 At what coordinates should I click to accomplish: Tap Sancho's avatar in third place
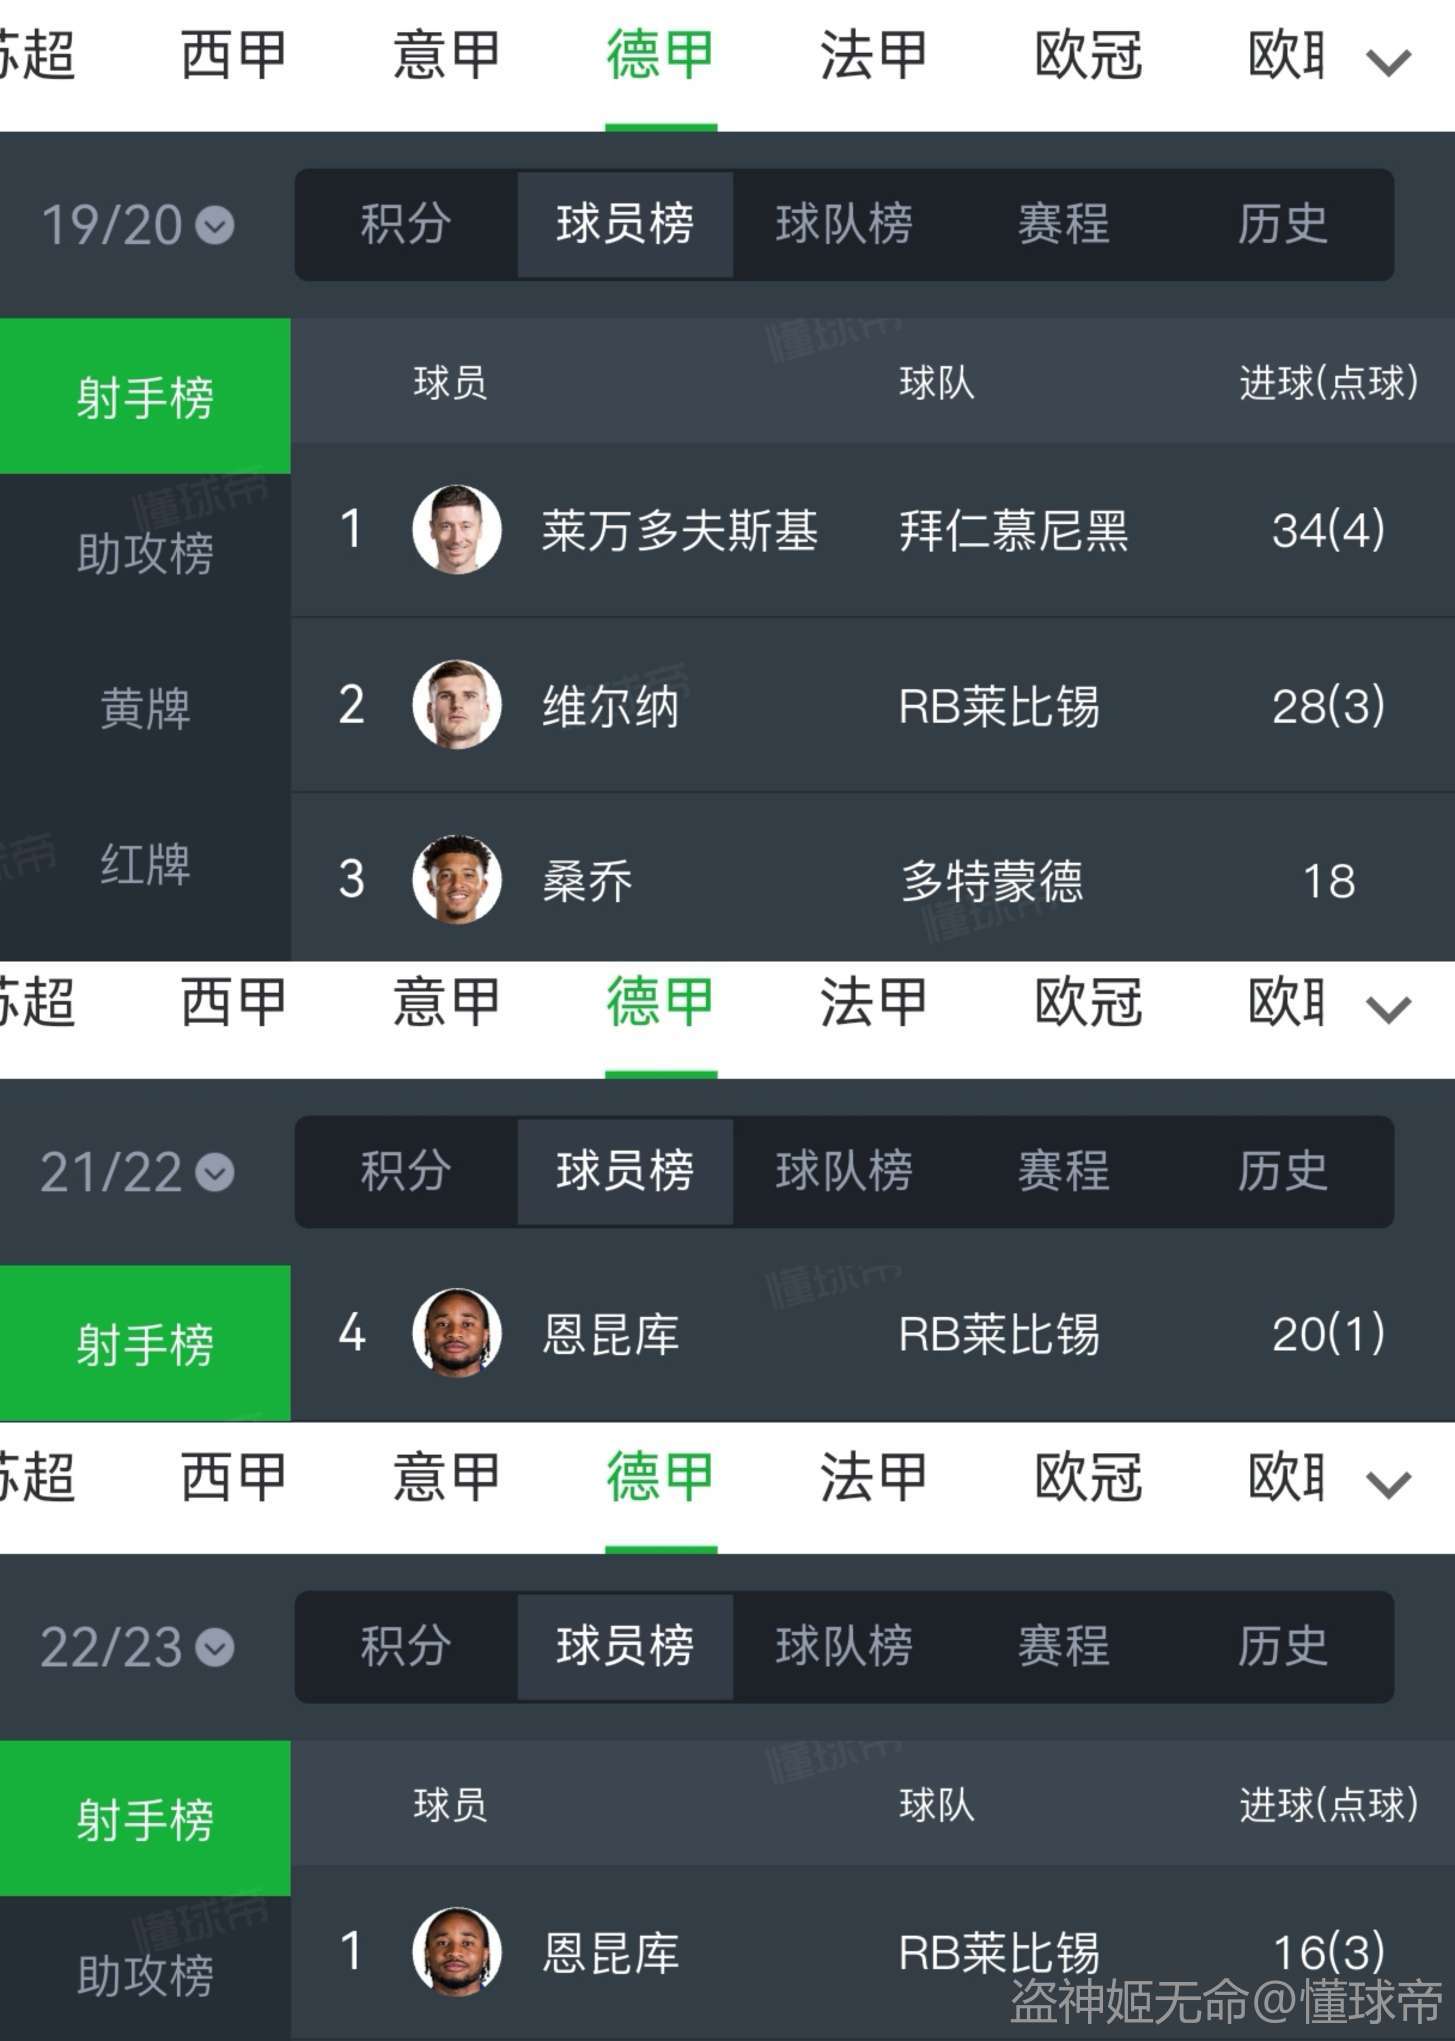pyautogui.click(x=457, y=880)
